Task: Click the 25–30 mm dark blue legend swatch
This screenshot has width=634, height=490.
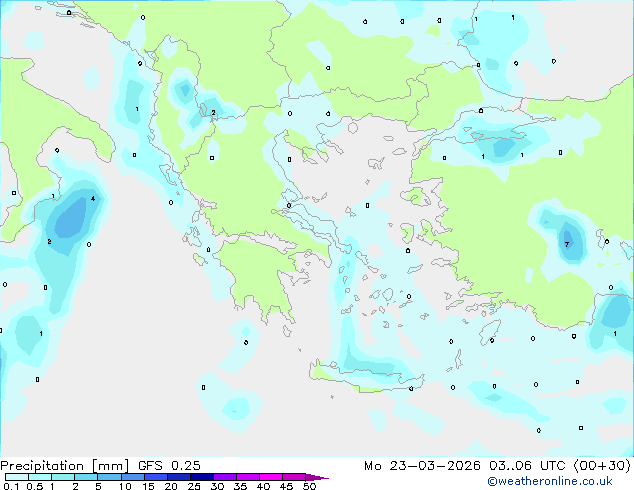Action: [x=201, y=477]
